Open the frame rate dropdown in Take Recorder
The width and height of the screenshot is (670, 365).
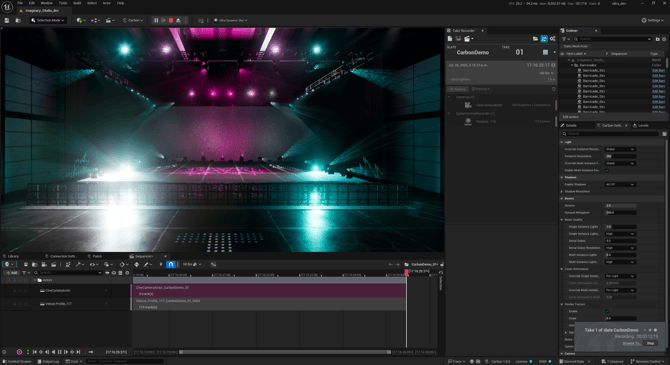coord(547,73)
